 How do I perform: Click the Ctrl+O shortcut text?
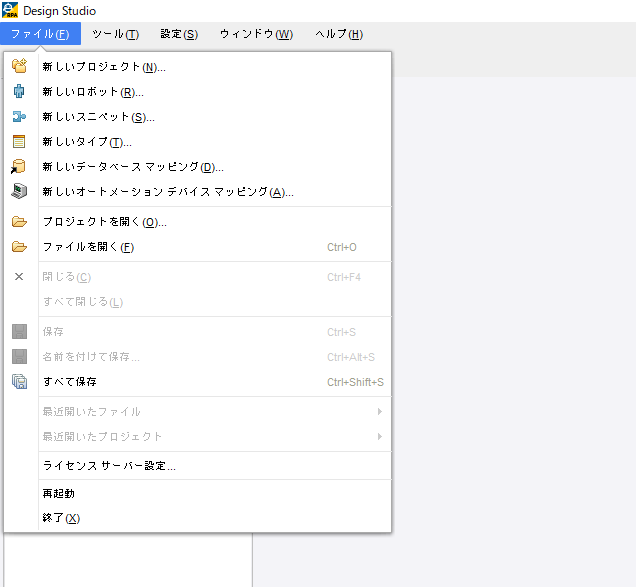click(342, 247)
